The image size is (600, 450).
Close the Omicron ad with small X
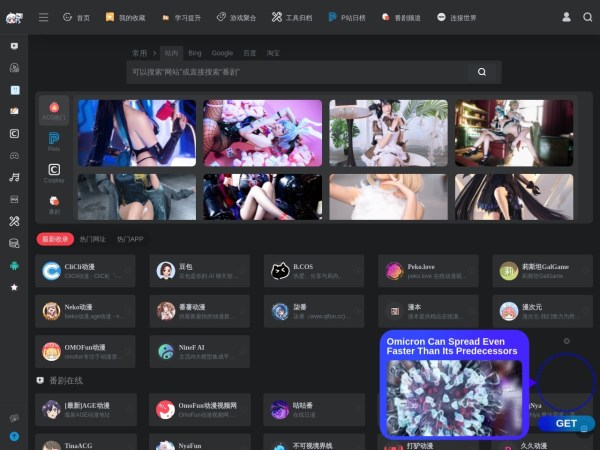coord(567,341)
